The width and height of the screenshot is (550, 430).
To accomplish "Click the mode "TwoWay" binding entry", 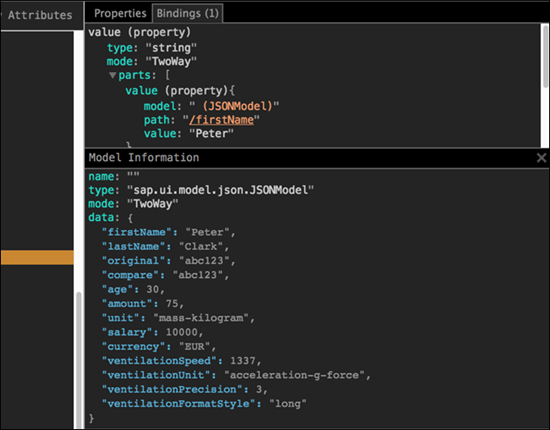I will point(152,61).
